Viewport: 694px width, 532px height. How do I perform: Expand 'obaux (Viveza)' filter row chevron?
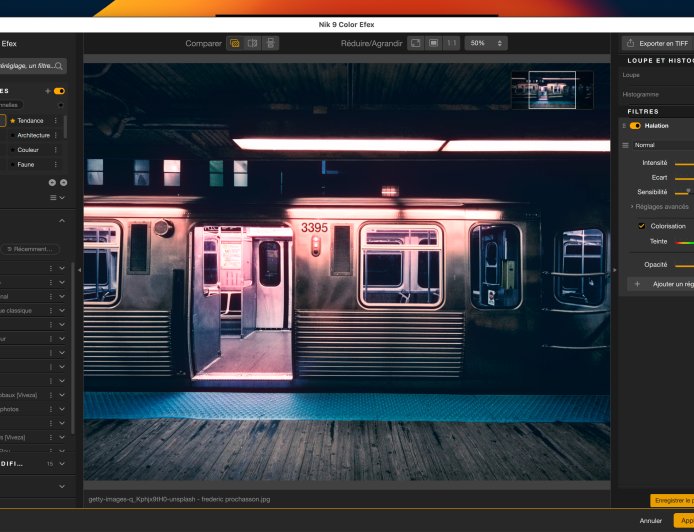[x=62, y=395]
